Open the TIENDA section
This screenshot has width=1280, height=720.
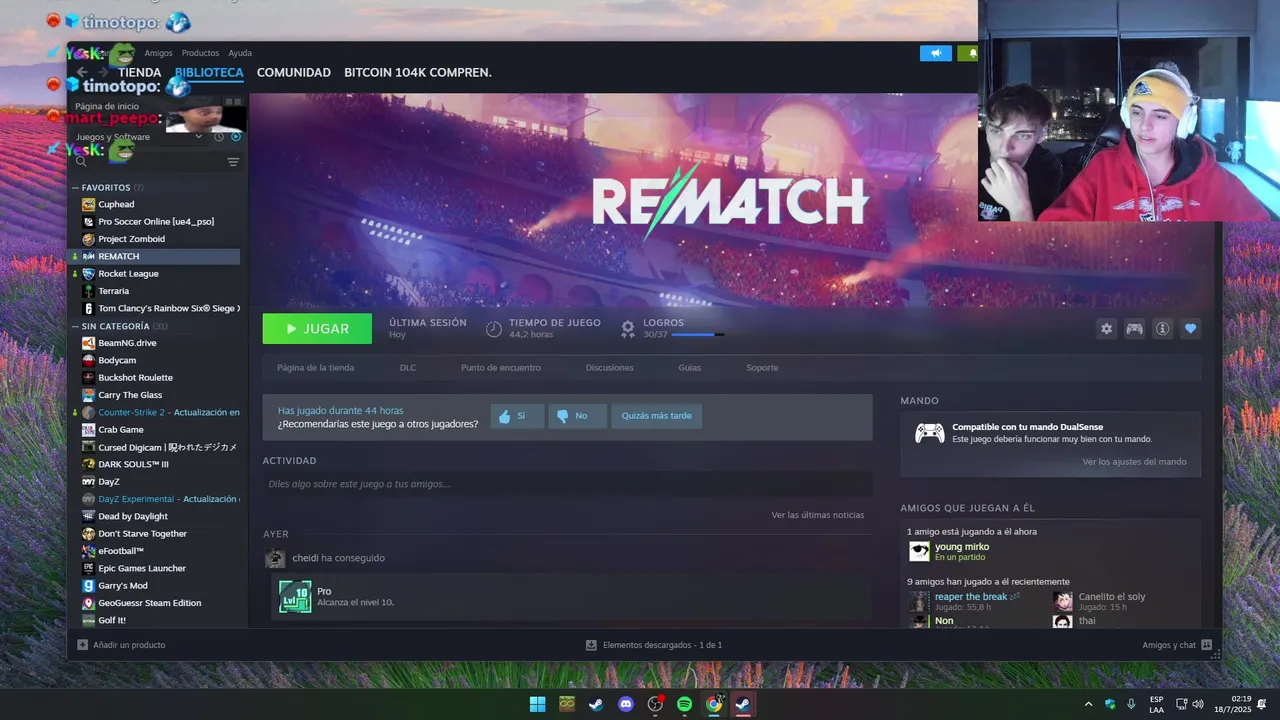(x=140, y=73)
